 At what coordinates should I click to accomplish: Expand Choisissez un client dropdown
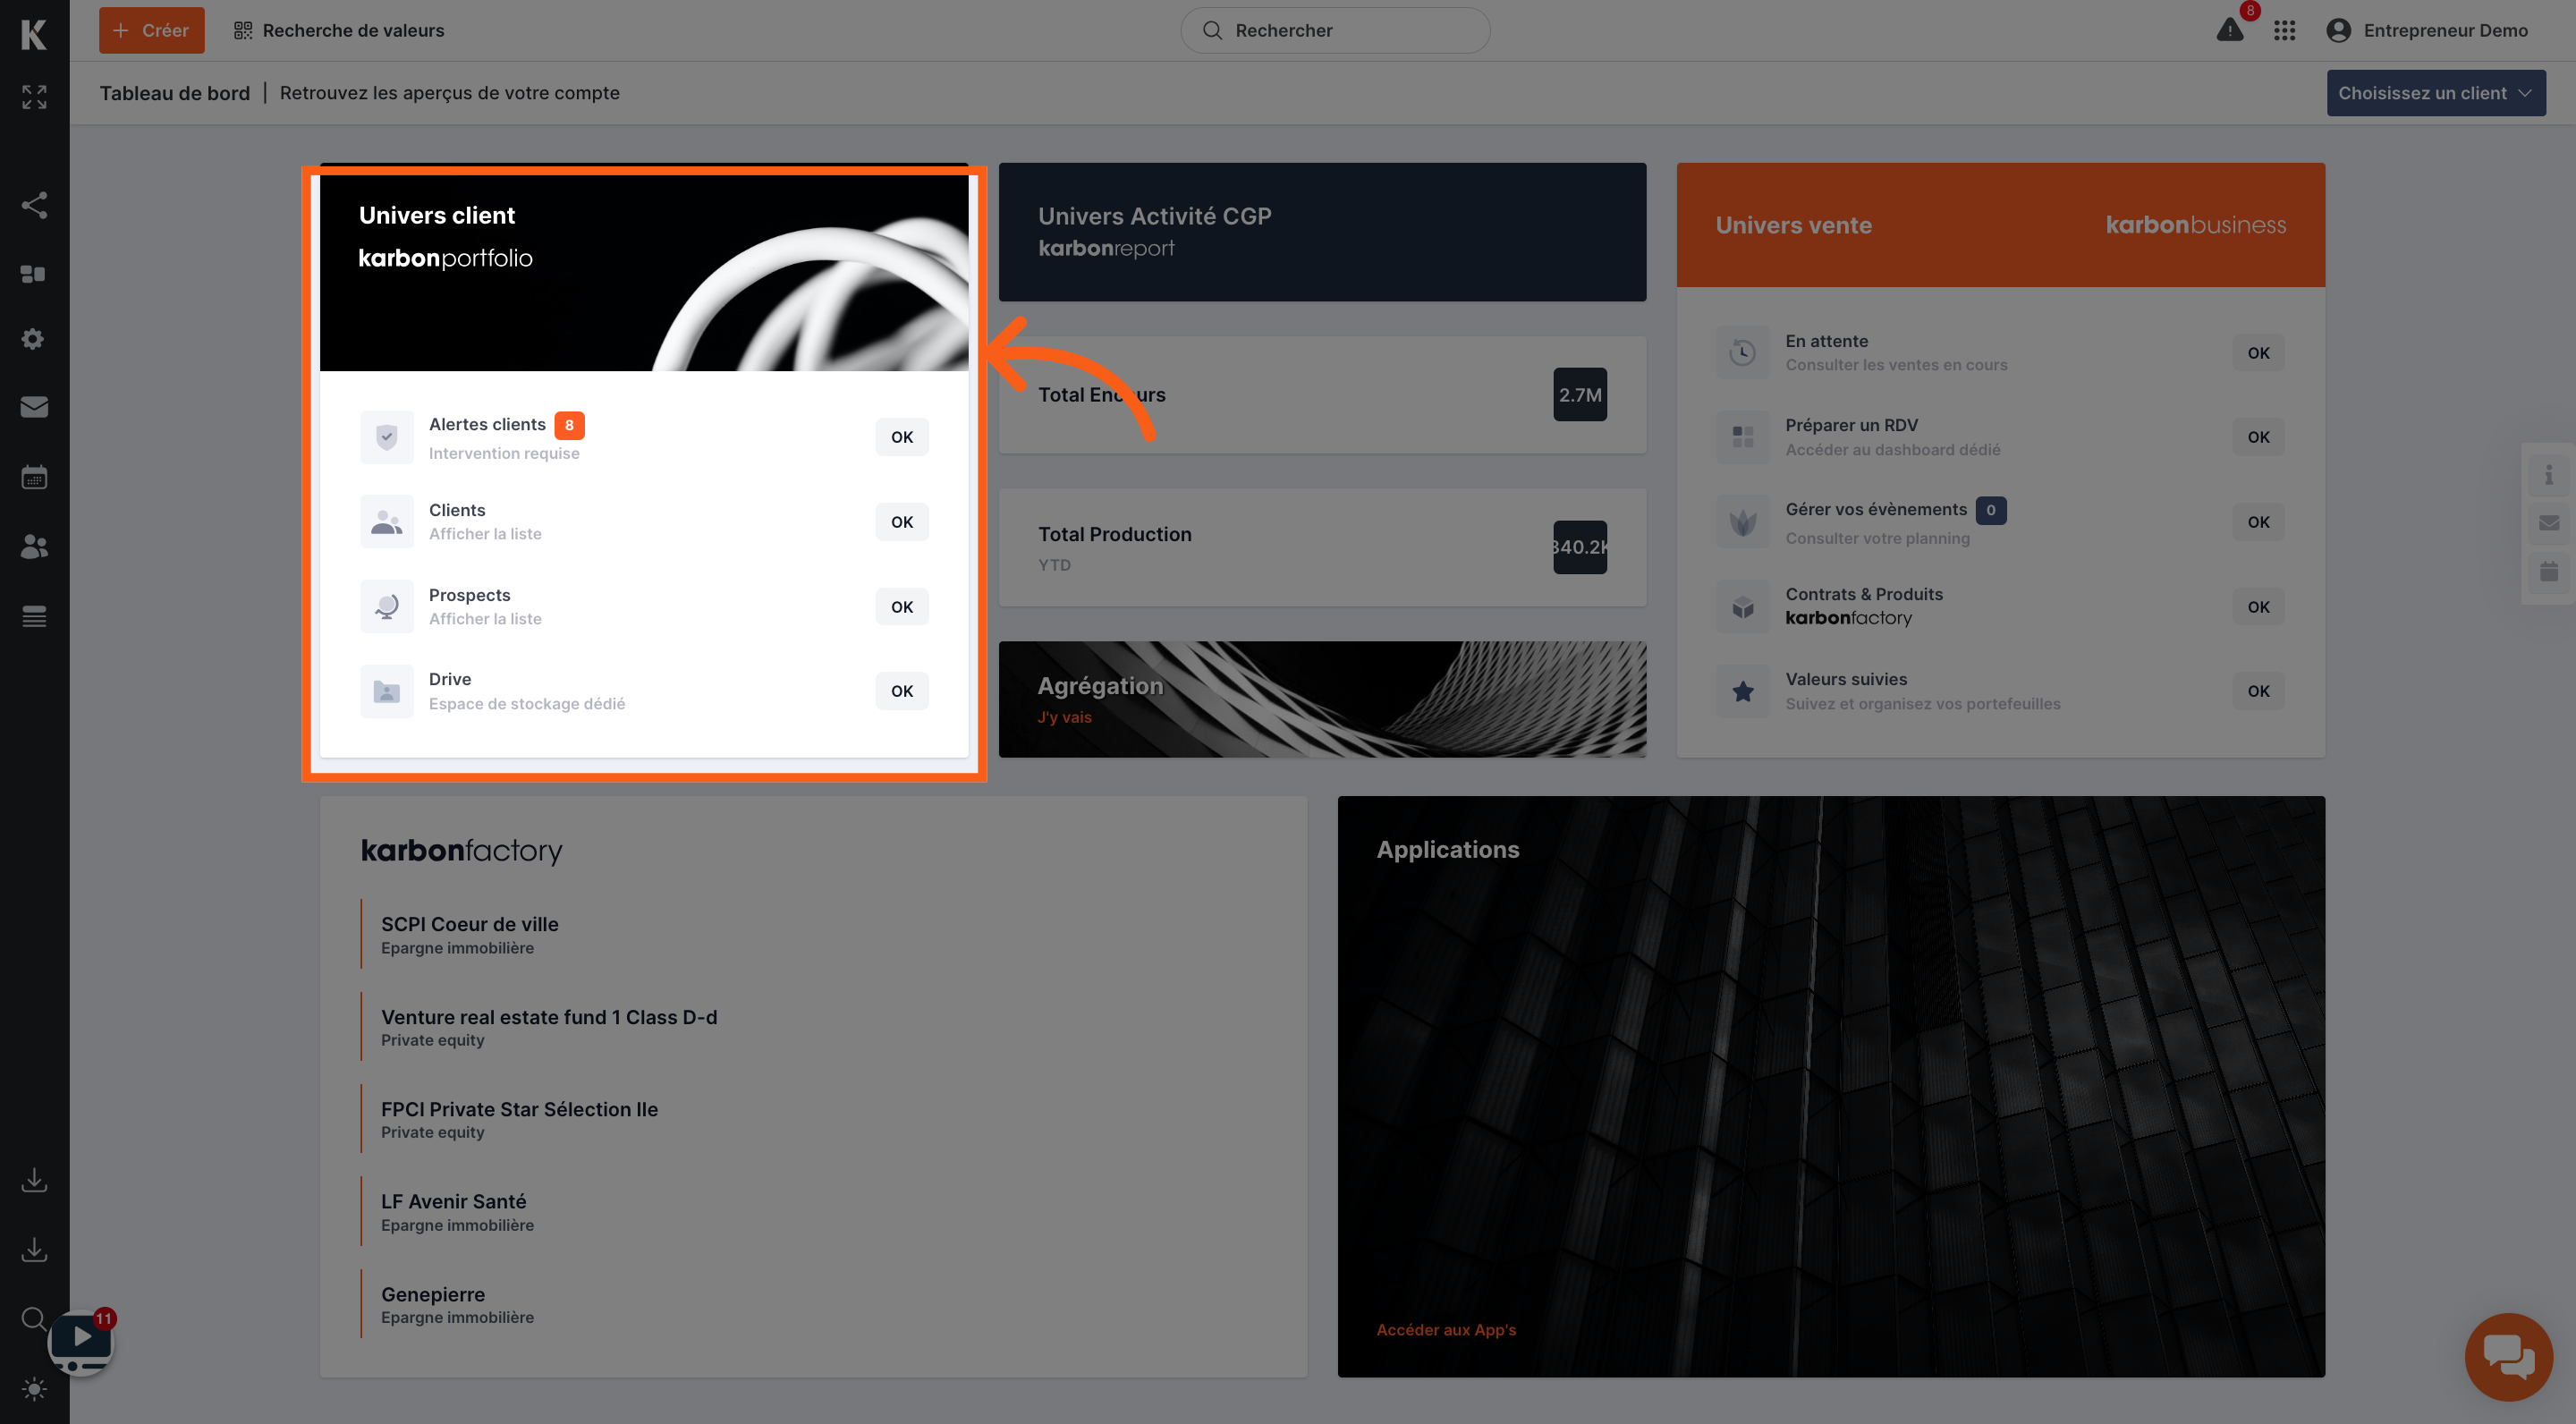pos(2435,93)
